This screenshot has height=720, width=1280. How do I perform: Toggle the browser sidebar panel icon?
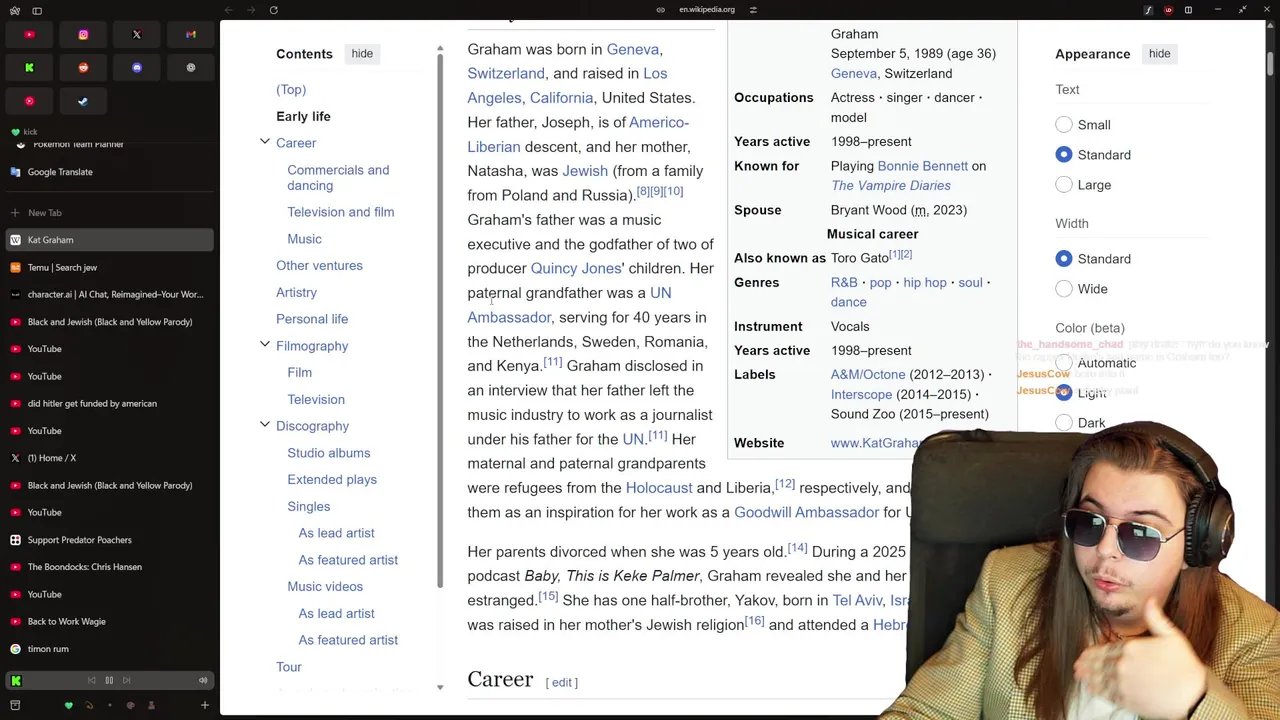[37, 10]
